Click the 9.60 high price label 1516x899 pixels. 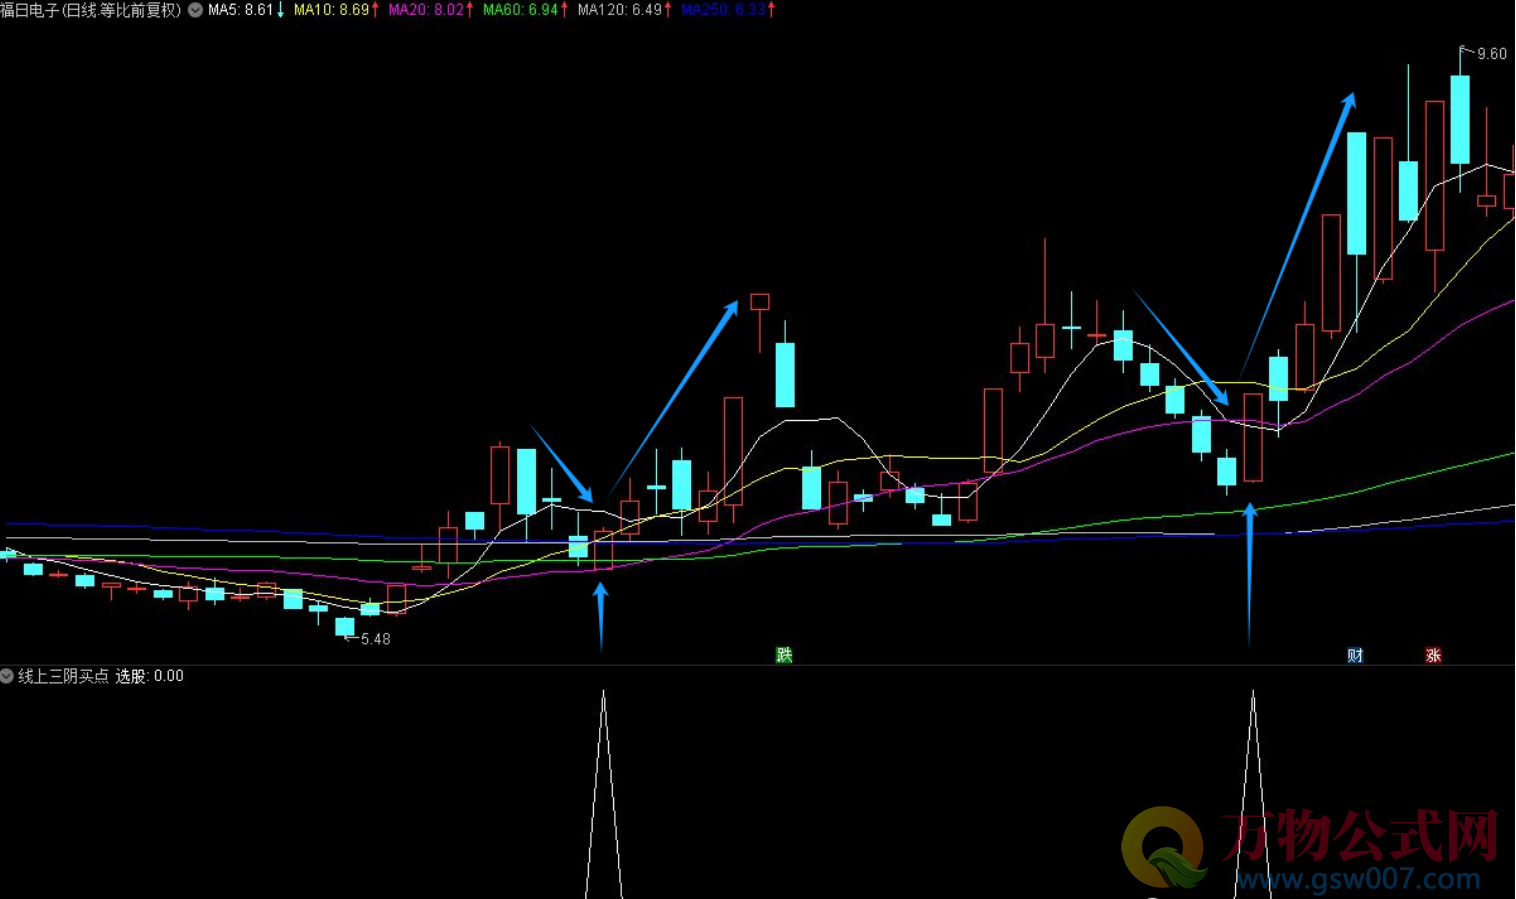point(1491,54)
